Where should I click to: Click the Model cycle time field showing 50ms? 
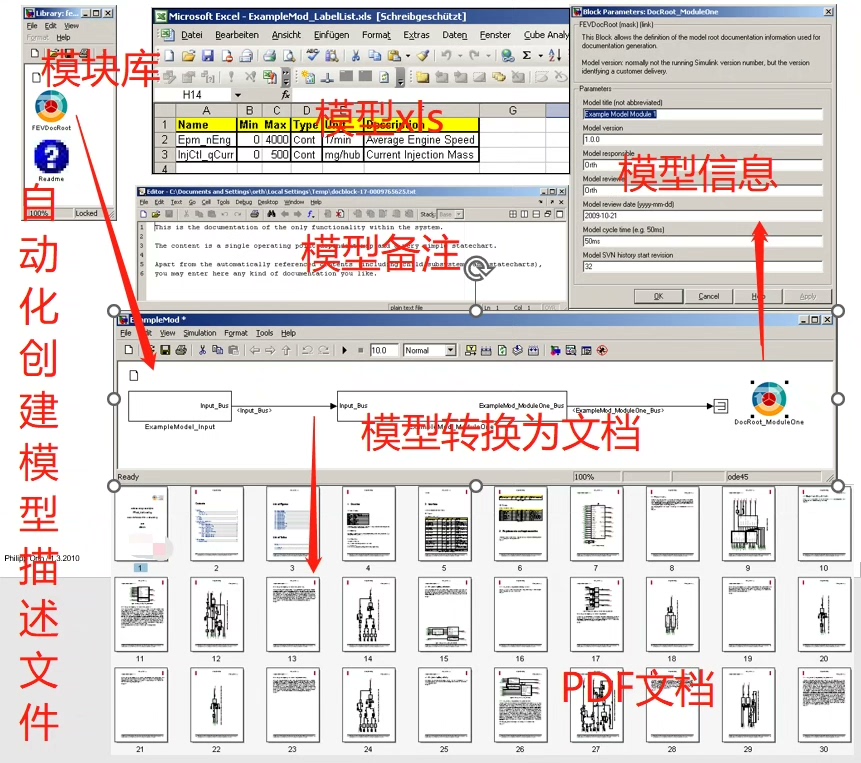[702, 241]
